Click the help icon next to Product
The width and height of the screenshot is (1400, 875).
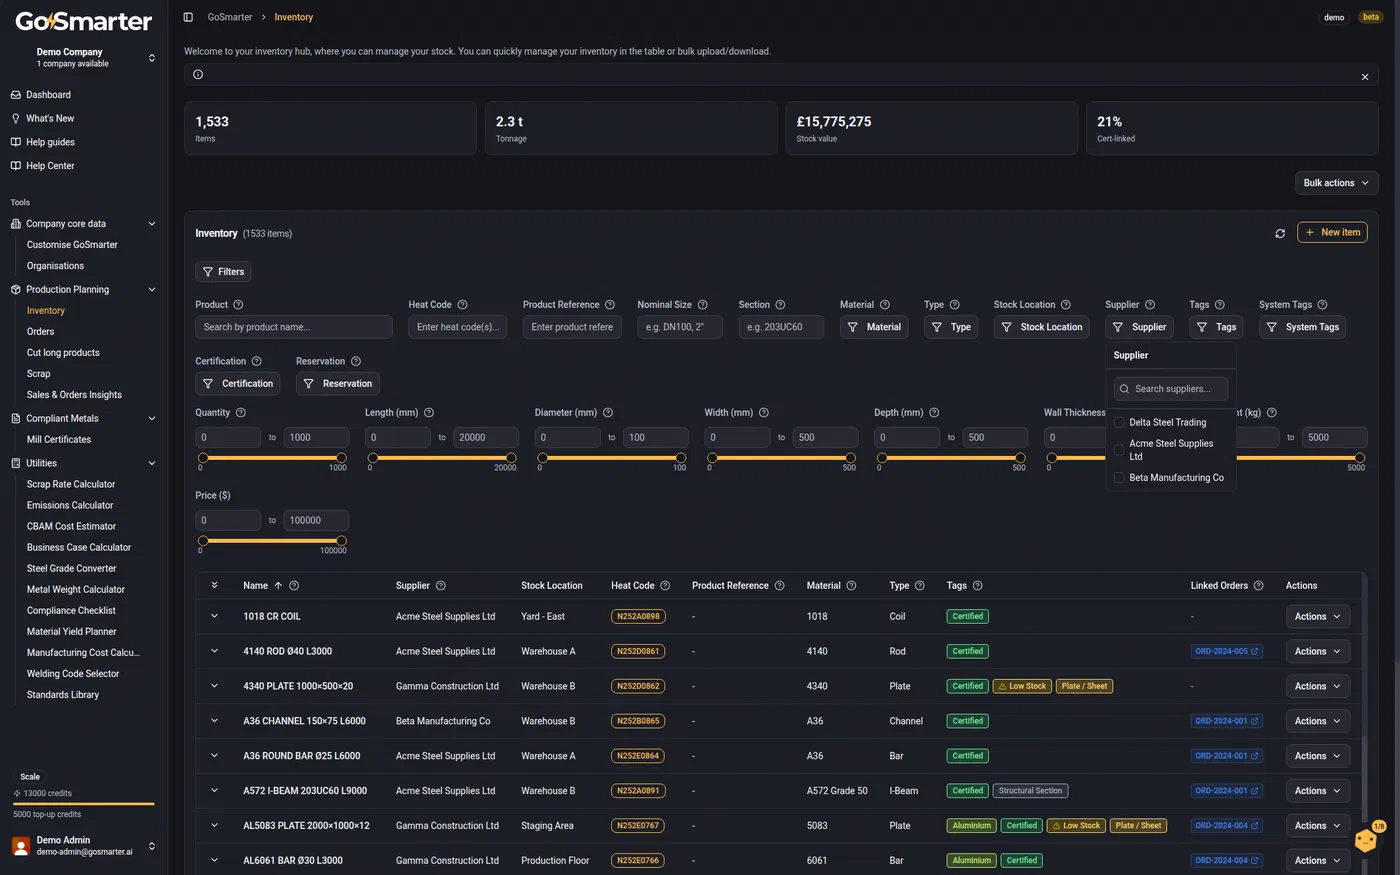pos(238,305)
